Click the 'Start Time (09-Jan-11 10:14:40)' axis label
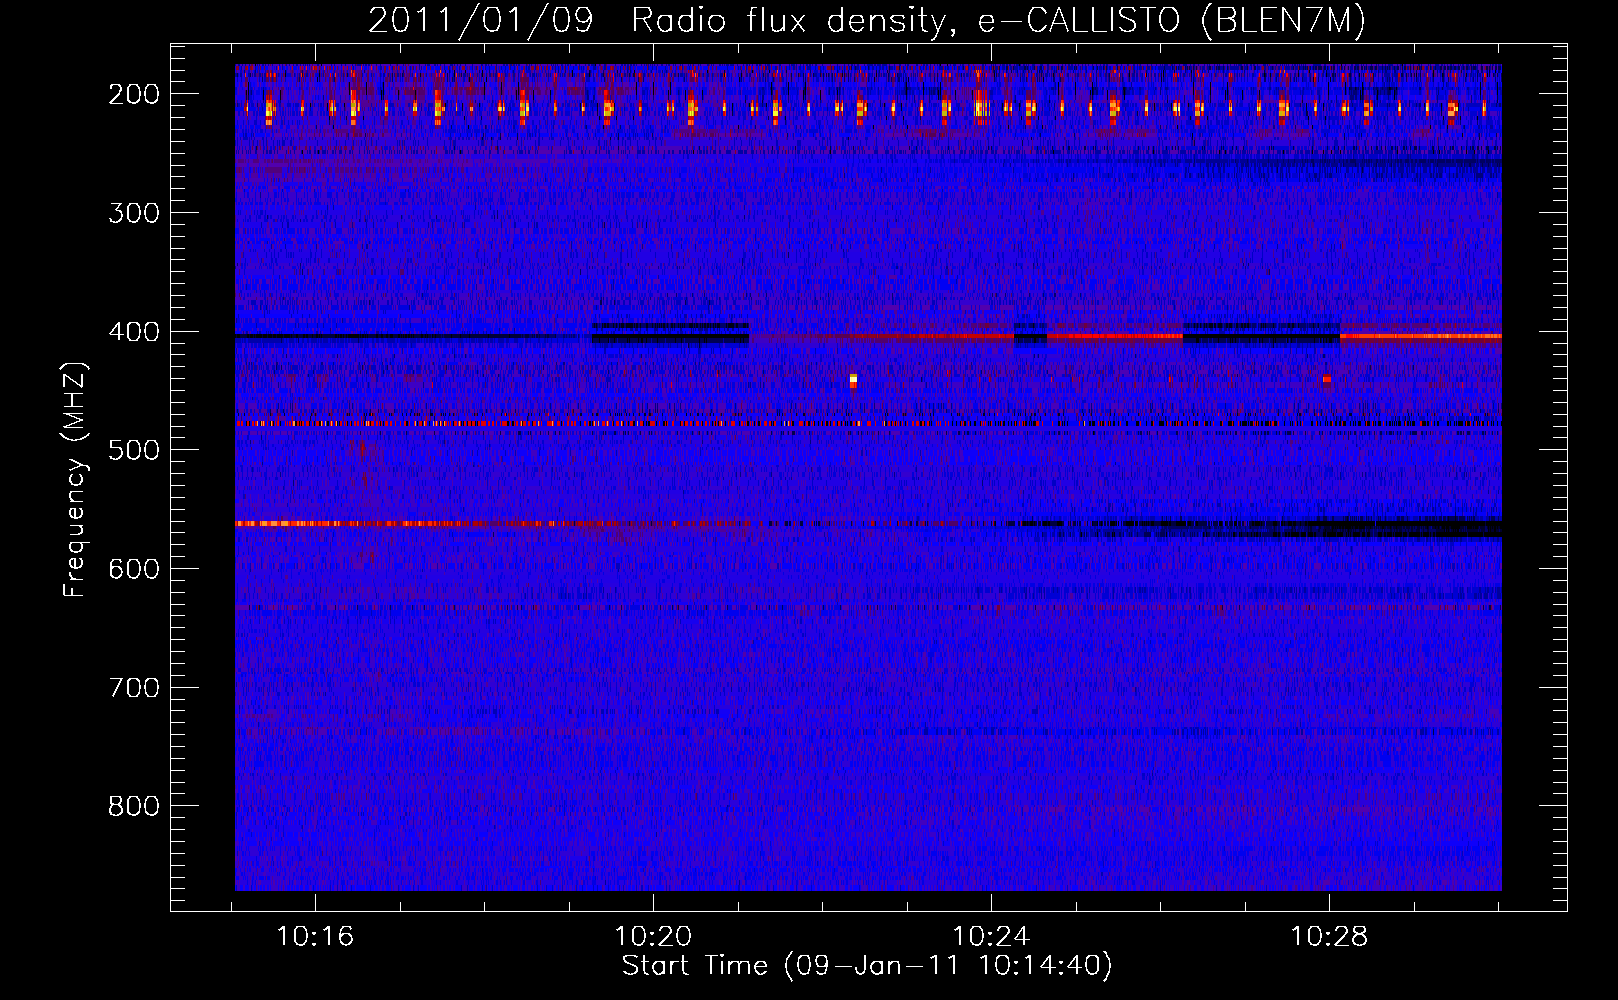Image resolution: width=1618 pixels, height=1000 pixels. [867, 966]
